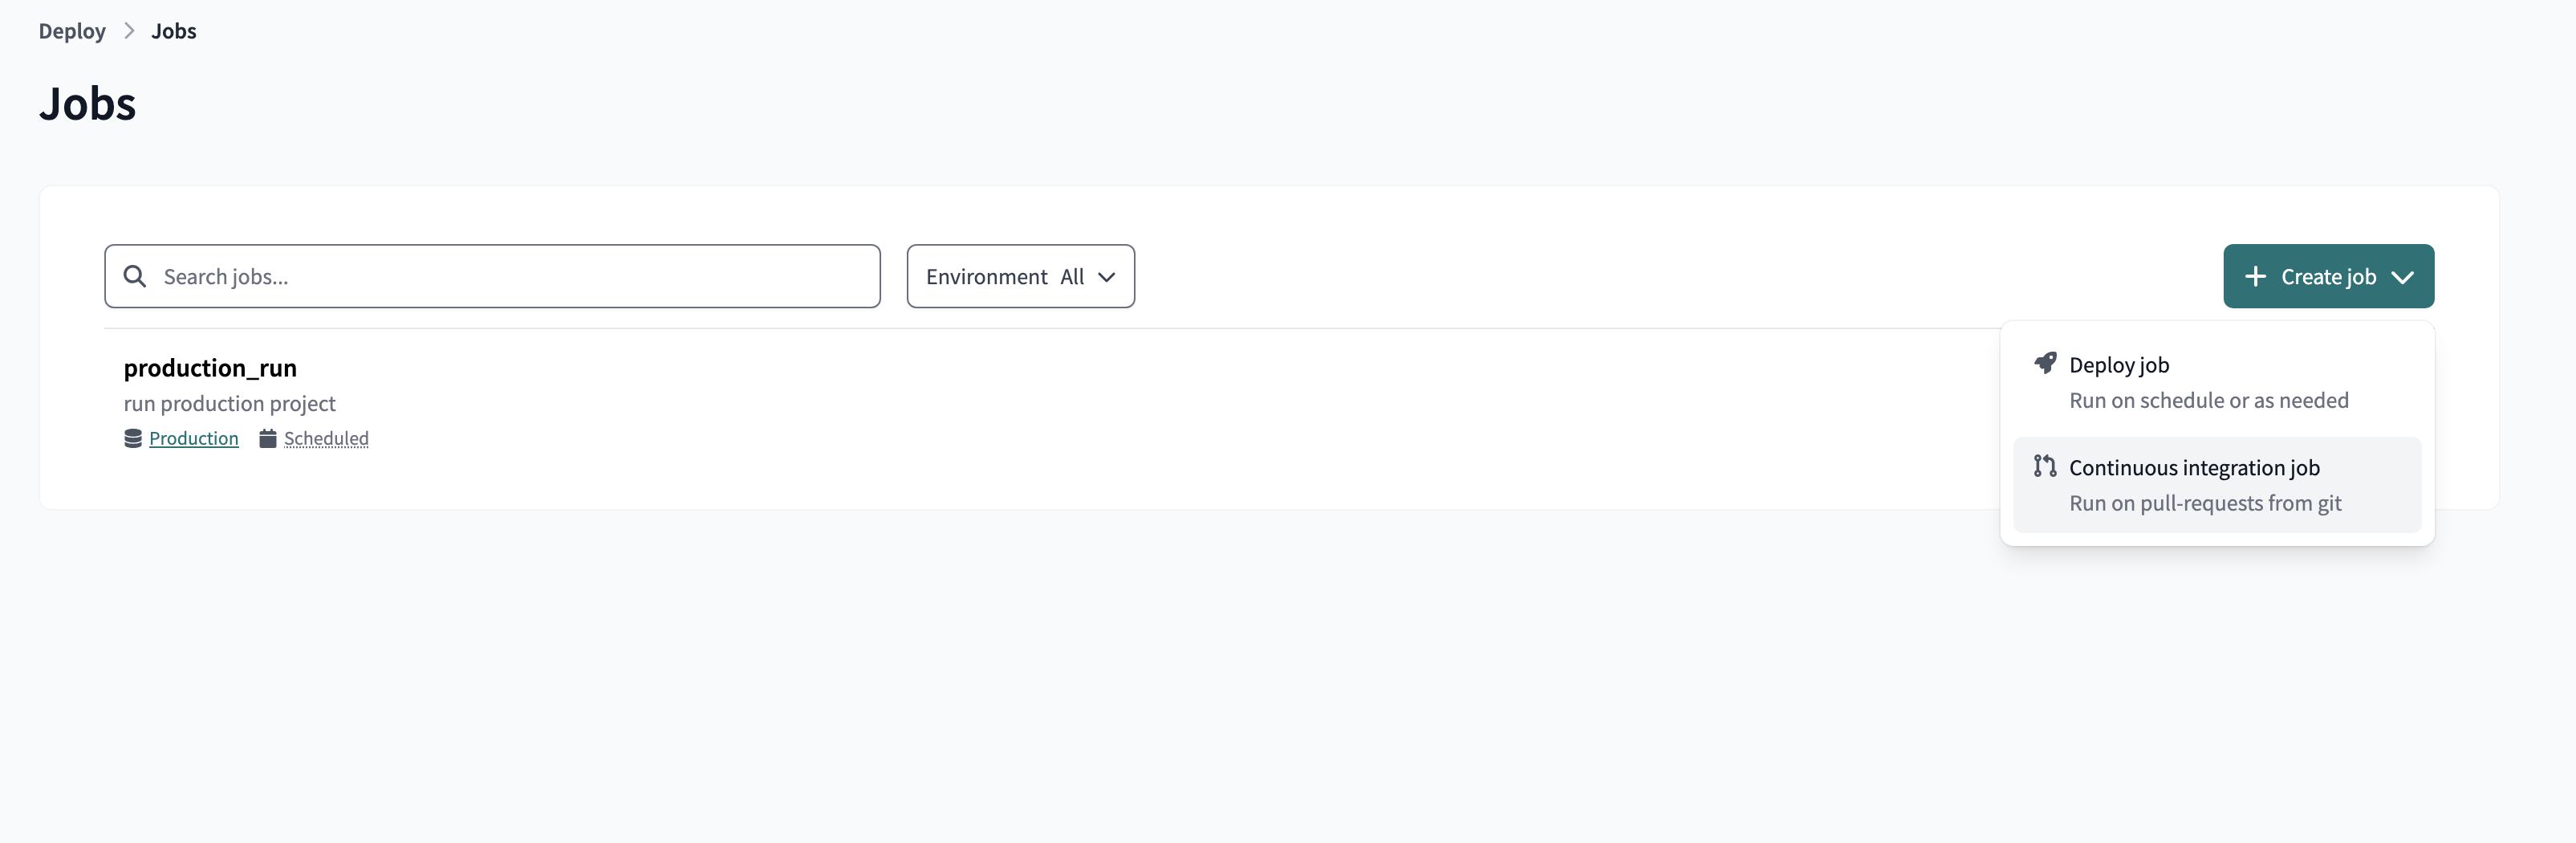The image size is (2576, 843).
Task: Click the 'run production project' description
Action: pos(229,403)
